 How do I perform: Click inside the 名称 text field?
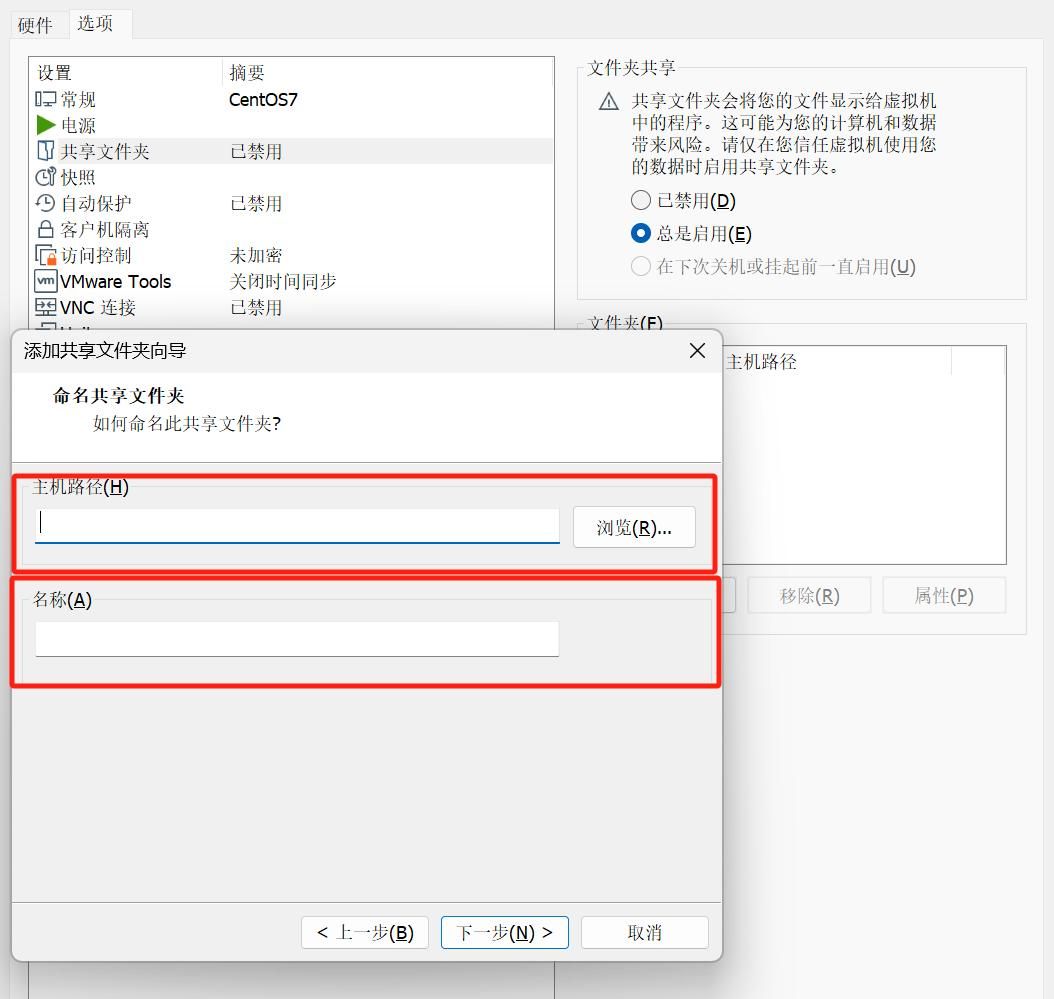point(297,638)
